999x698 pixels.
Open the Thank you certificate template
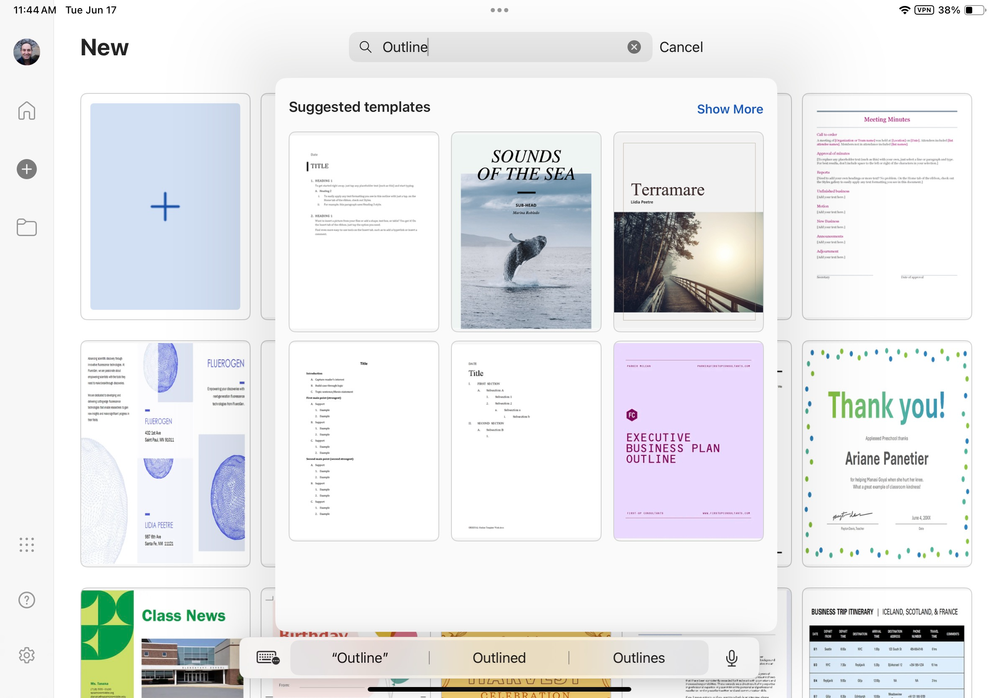click(x=887, y=453)
